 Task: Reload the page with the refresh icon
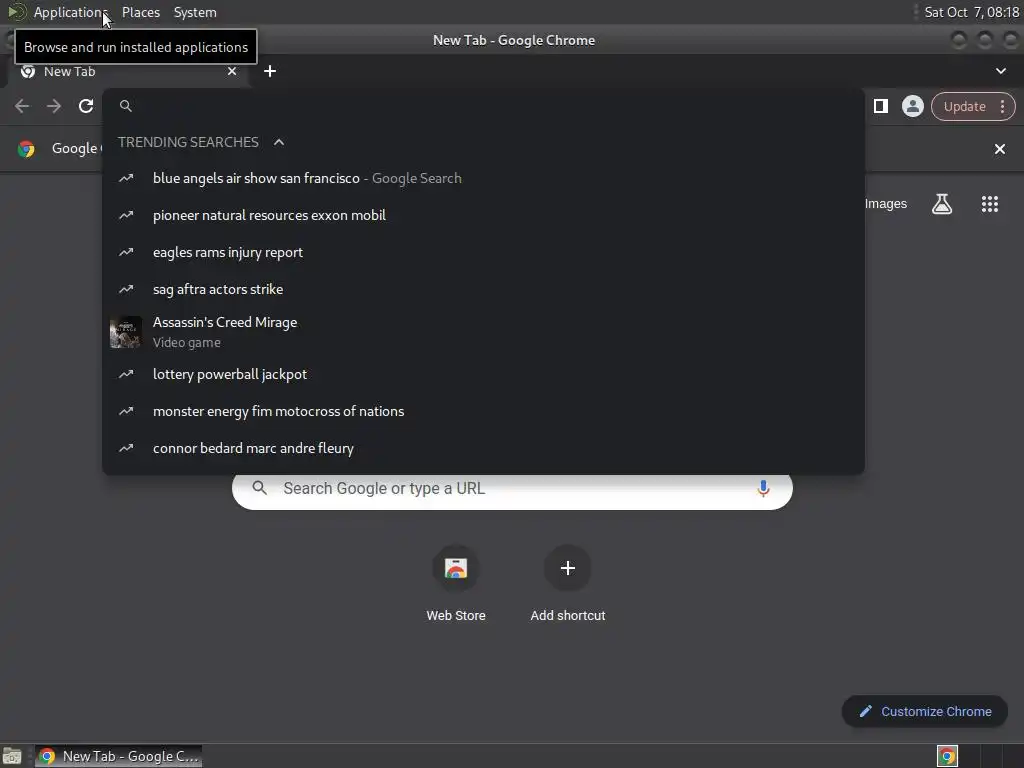[x=86, y=106]
